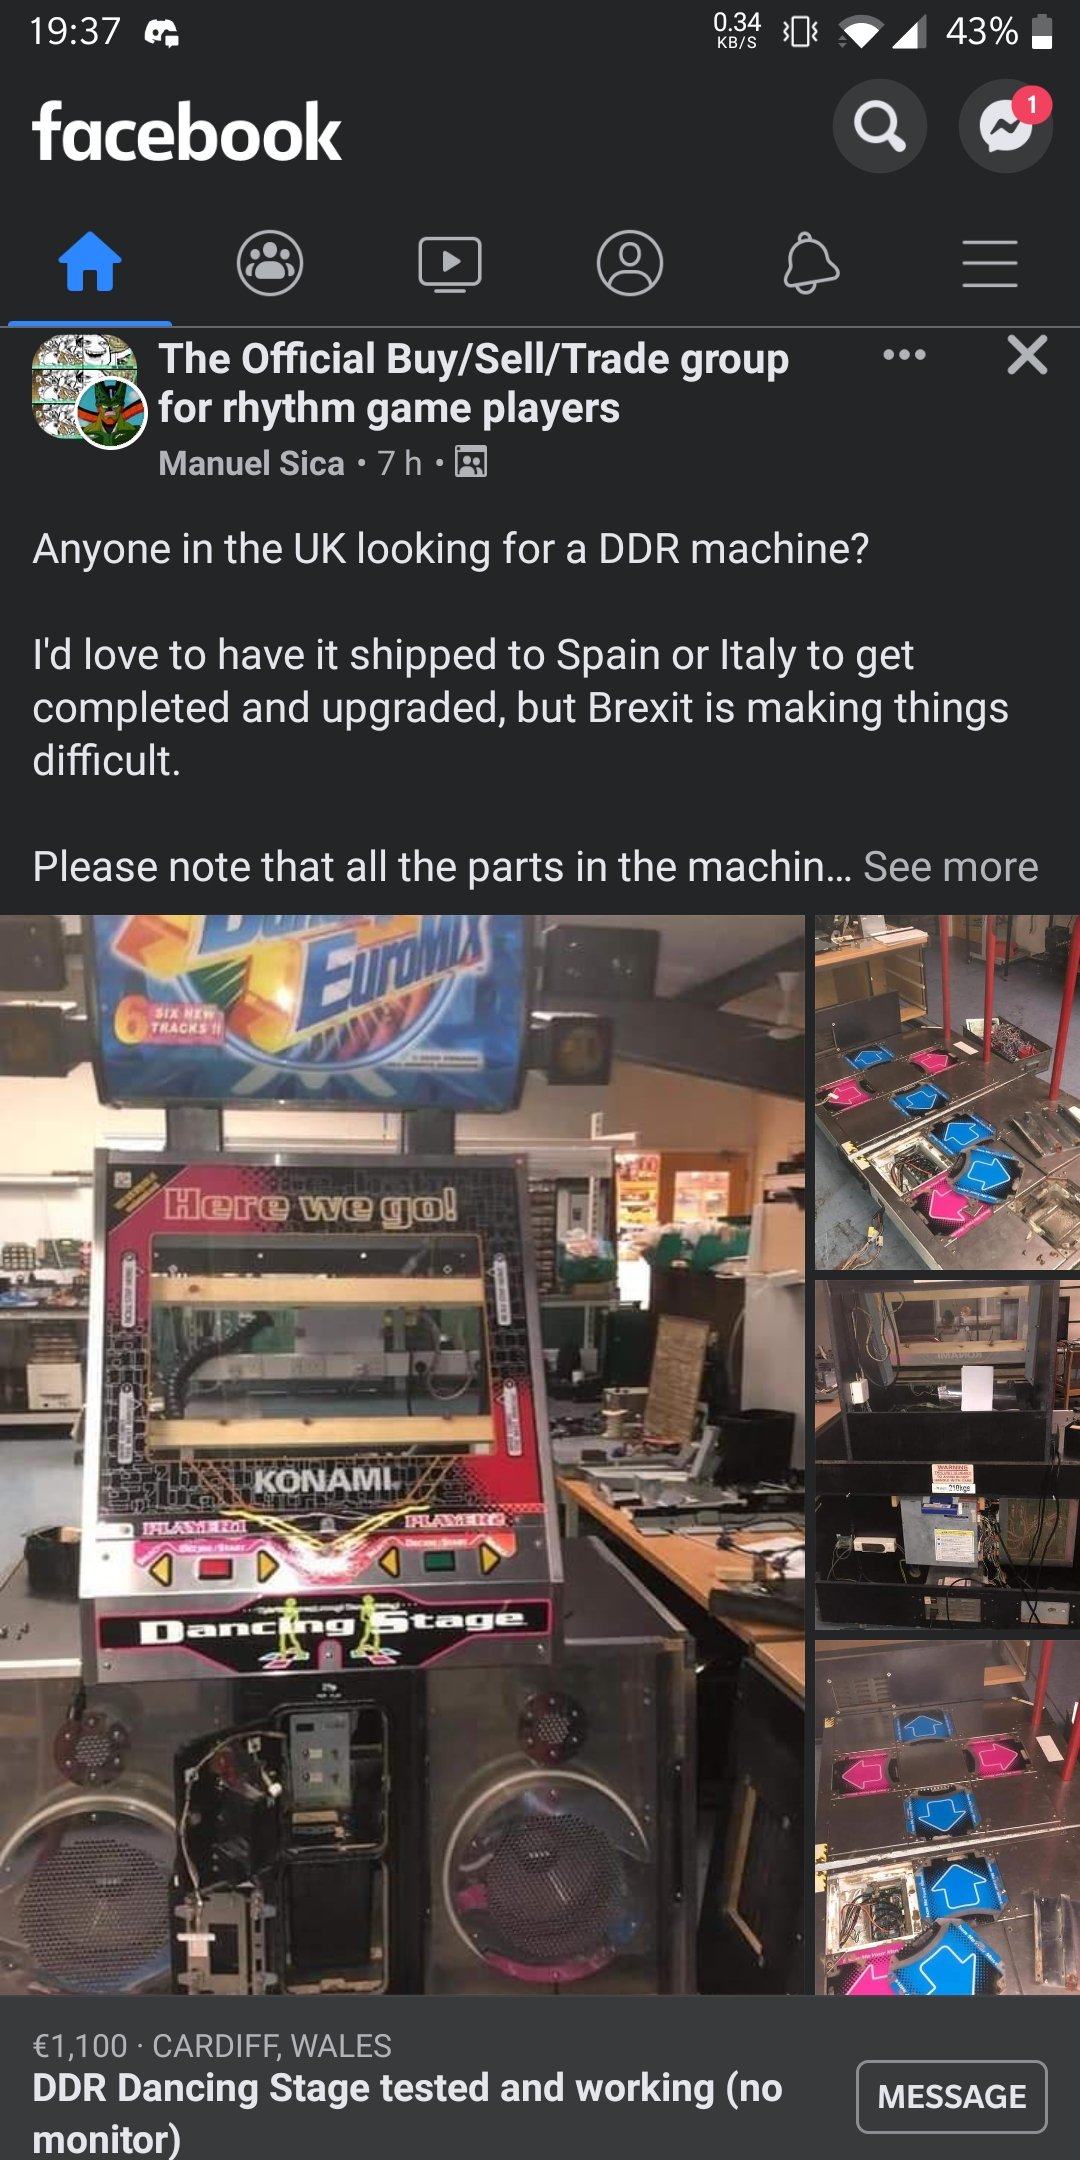Open the Buy/Sell/Trade group title link

(x=473, y=383)
